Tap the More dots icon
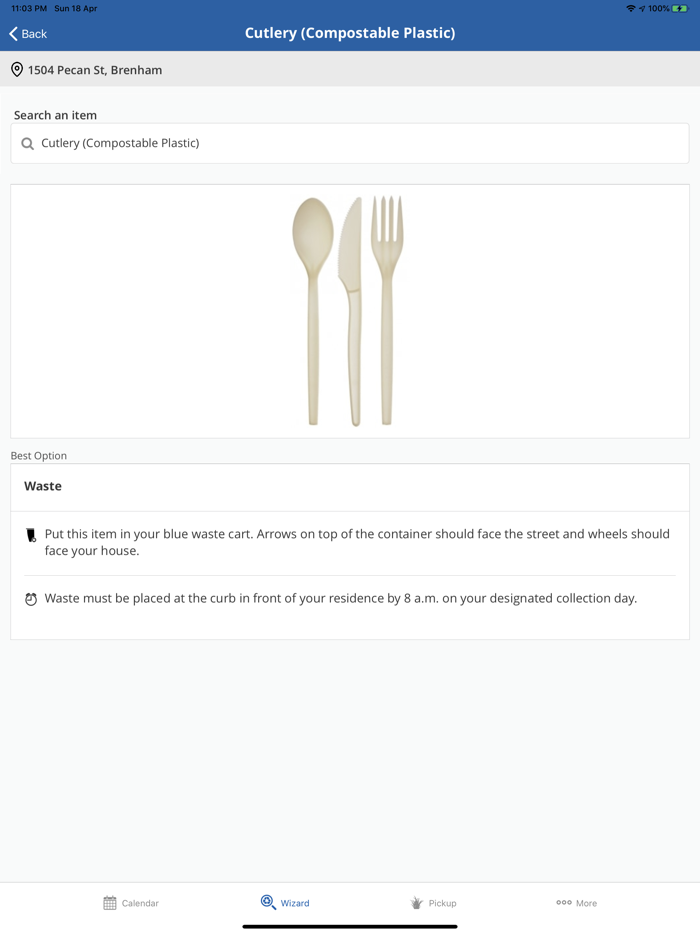The width and height of the screenshot is (700, 934). click(x=564, y=902)
